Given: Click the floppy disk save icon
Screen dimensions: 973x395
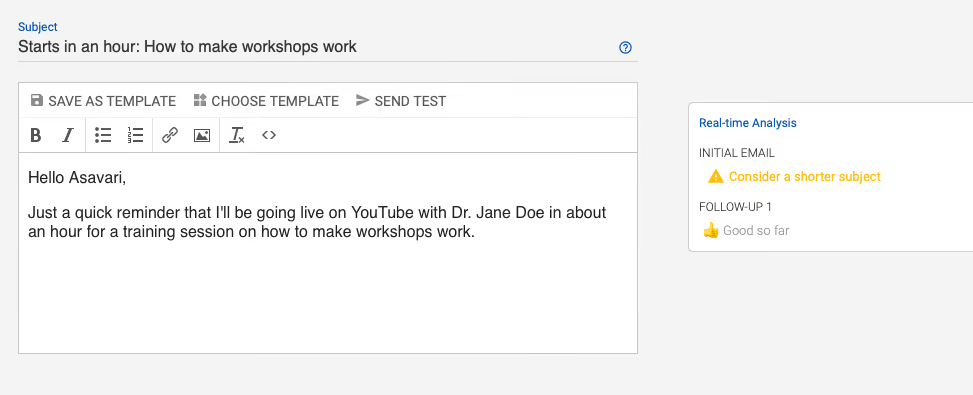Looking at the screenshot, I should 37,100.
